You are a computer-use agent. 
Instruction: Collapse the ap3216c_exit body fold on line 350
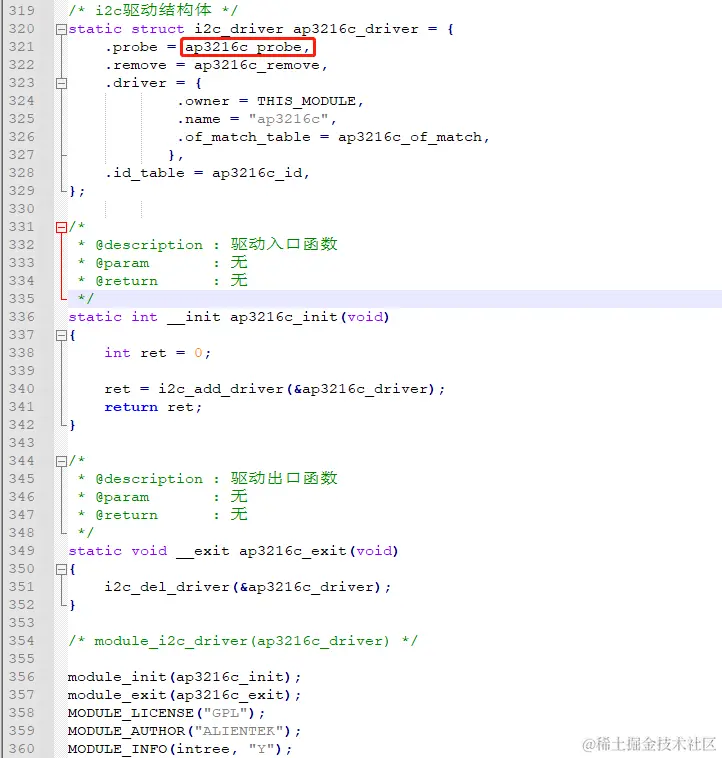click(x=61, y=569)
